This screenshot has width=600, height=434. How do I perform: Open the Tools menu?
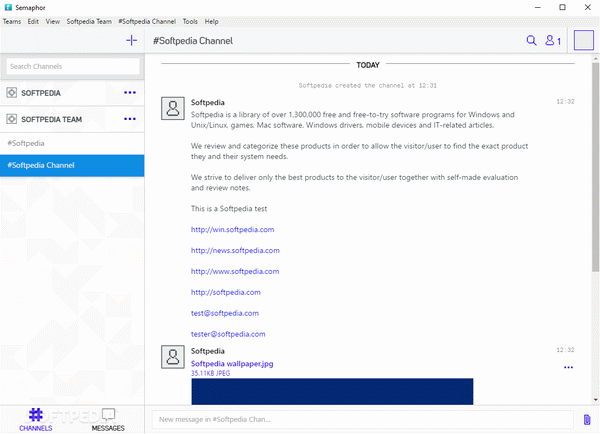(190, 21)
